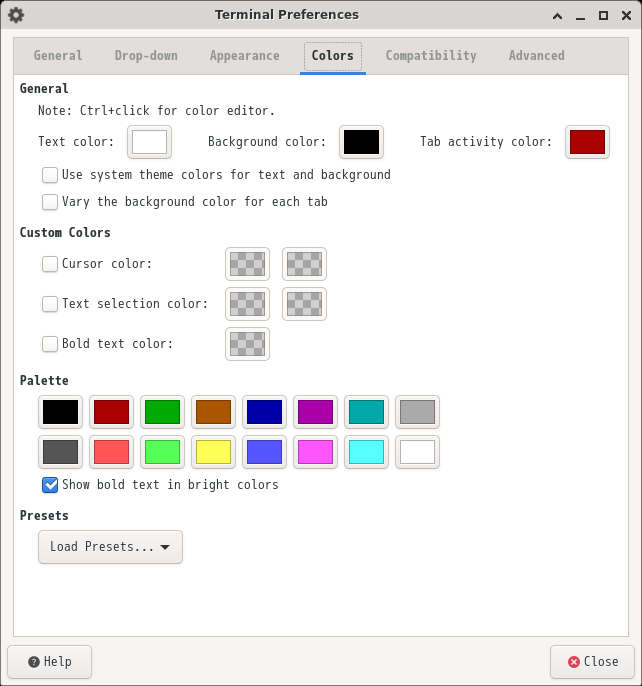The height and width of the screenshot is (686, 642).
Task: Open the Help button
Action: [49, 662]
